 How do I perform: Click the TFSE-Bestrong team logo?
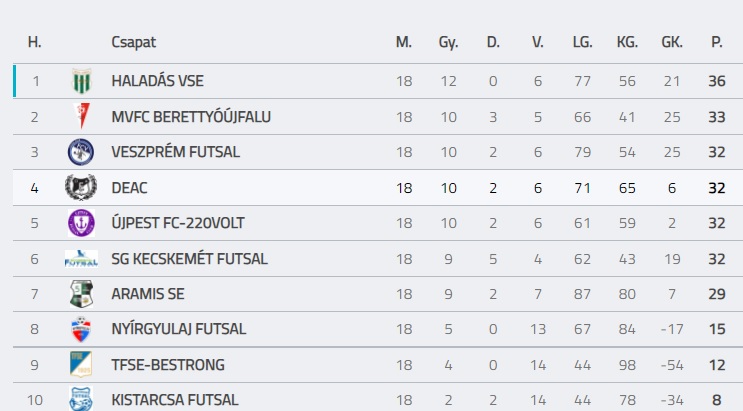[81, 364]
